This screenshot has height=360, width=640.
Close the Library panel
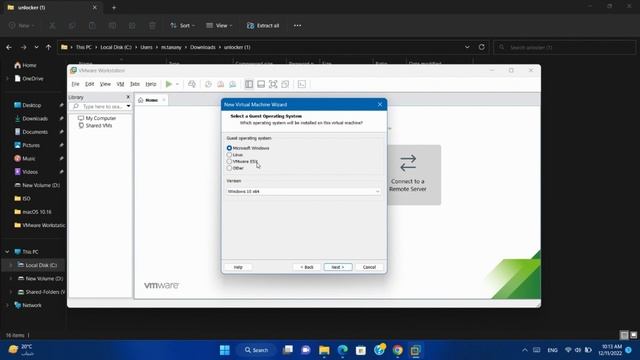coord(128,97)
